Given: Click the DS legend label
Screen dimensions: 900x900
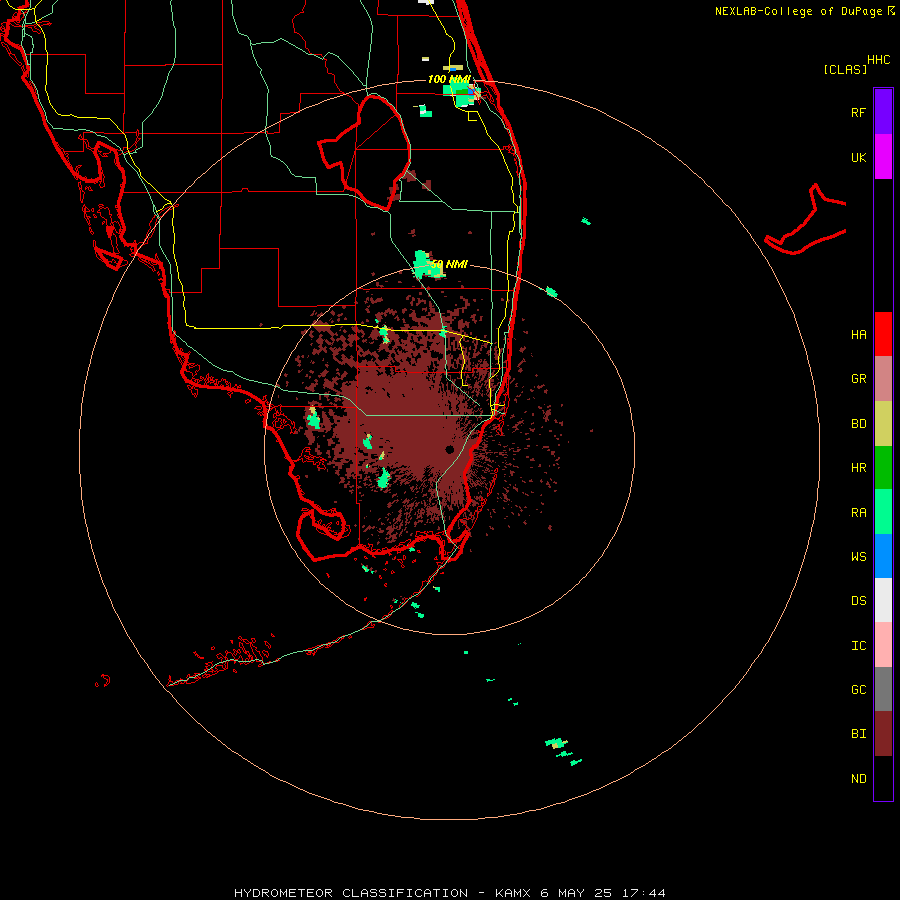Looking at the screenshot, I should [858, 601].
